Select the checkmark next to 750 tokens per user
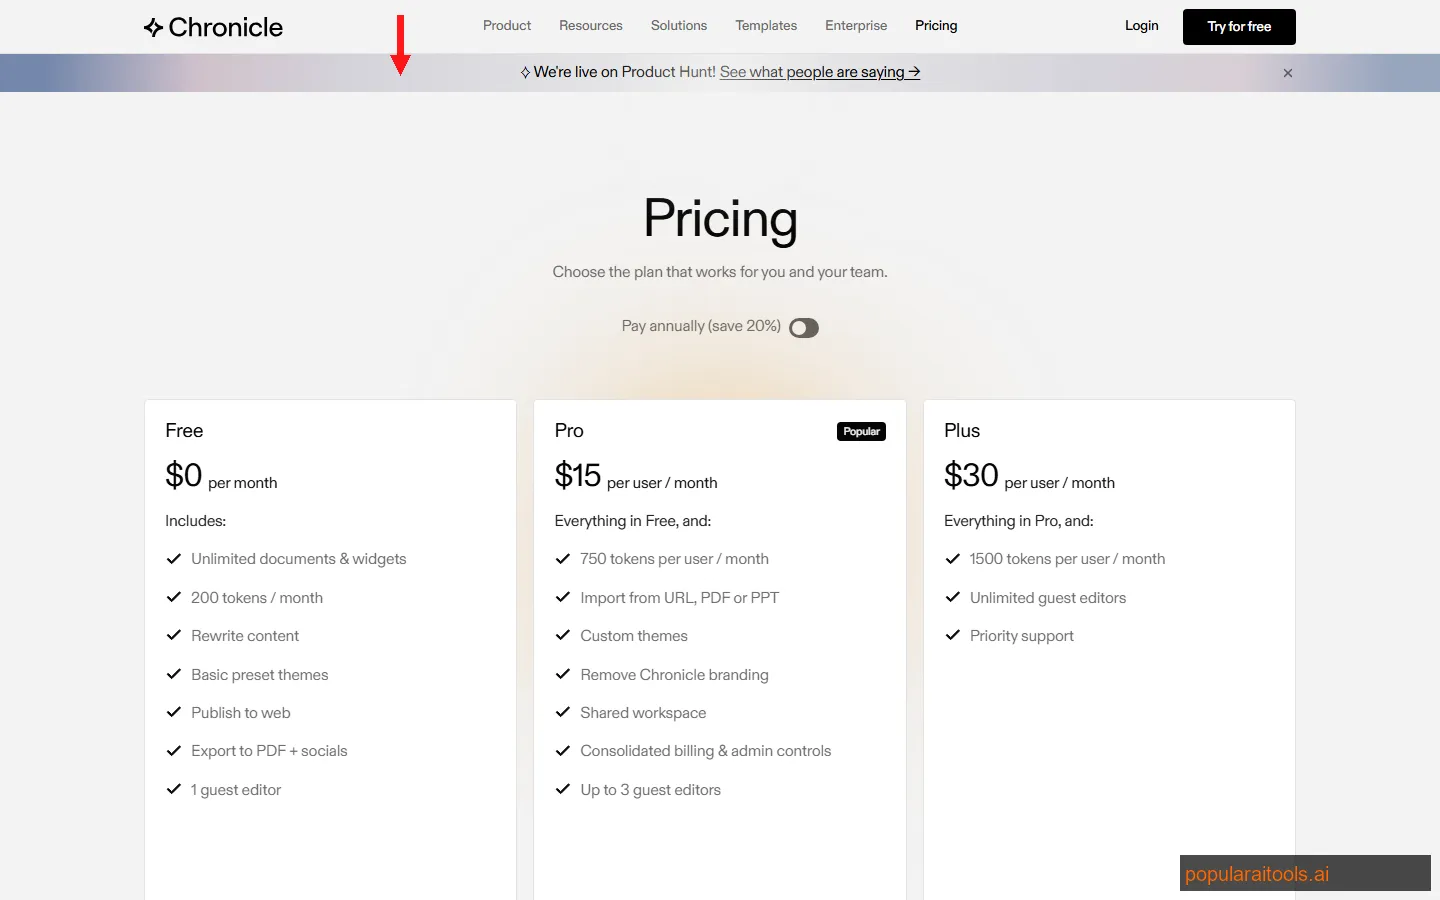Image resolution: width=1440 pixels, height=900 pixels. (x=563, y=558)
